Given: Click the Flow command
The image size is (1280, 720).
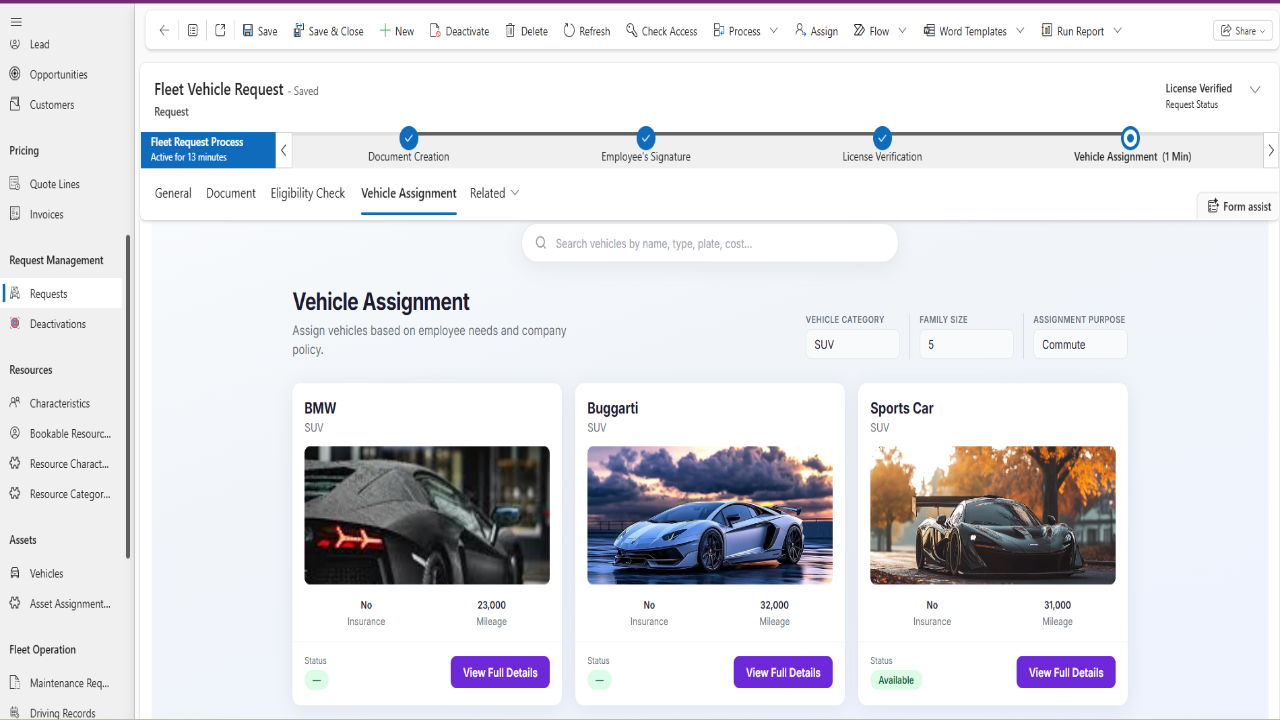Looking at the screenshot, I should click(871, 31).
